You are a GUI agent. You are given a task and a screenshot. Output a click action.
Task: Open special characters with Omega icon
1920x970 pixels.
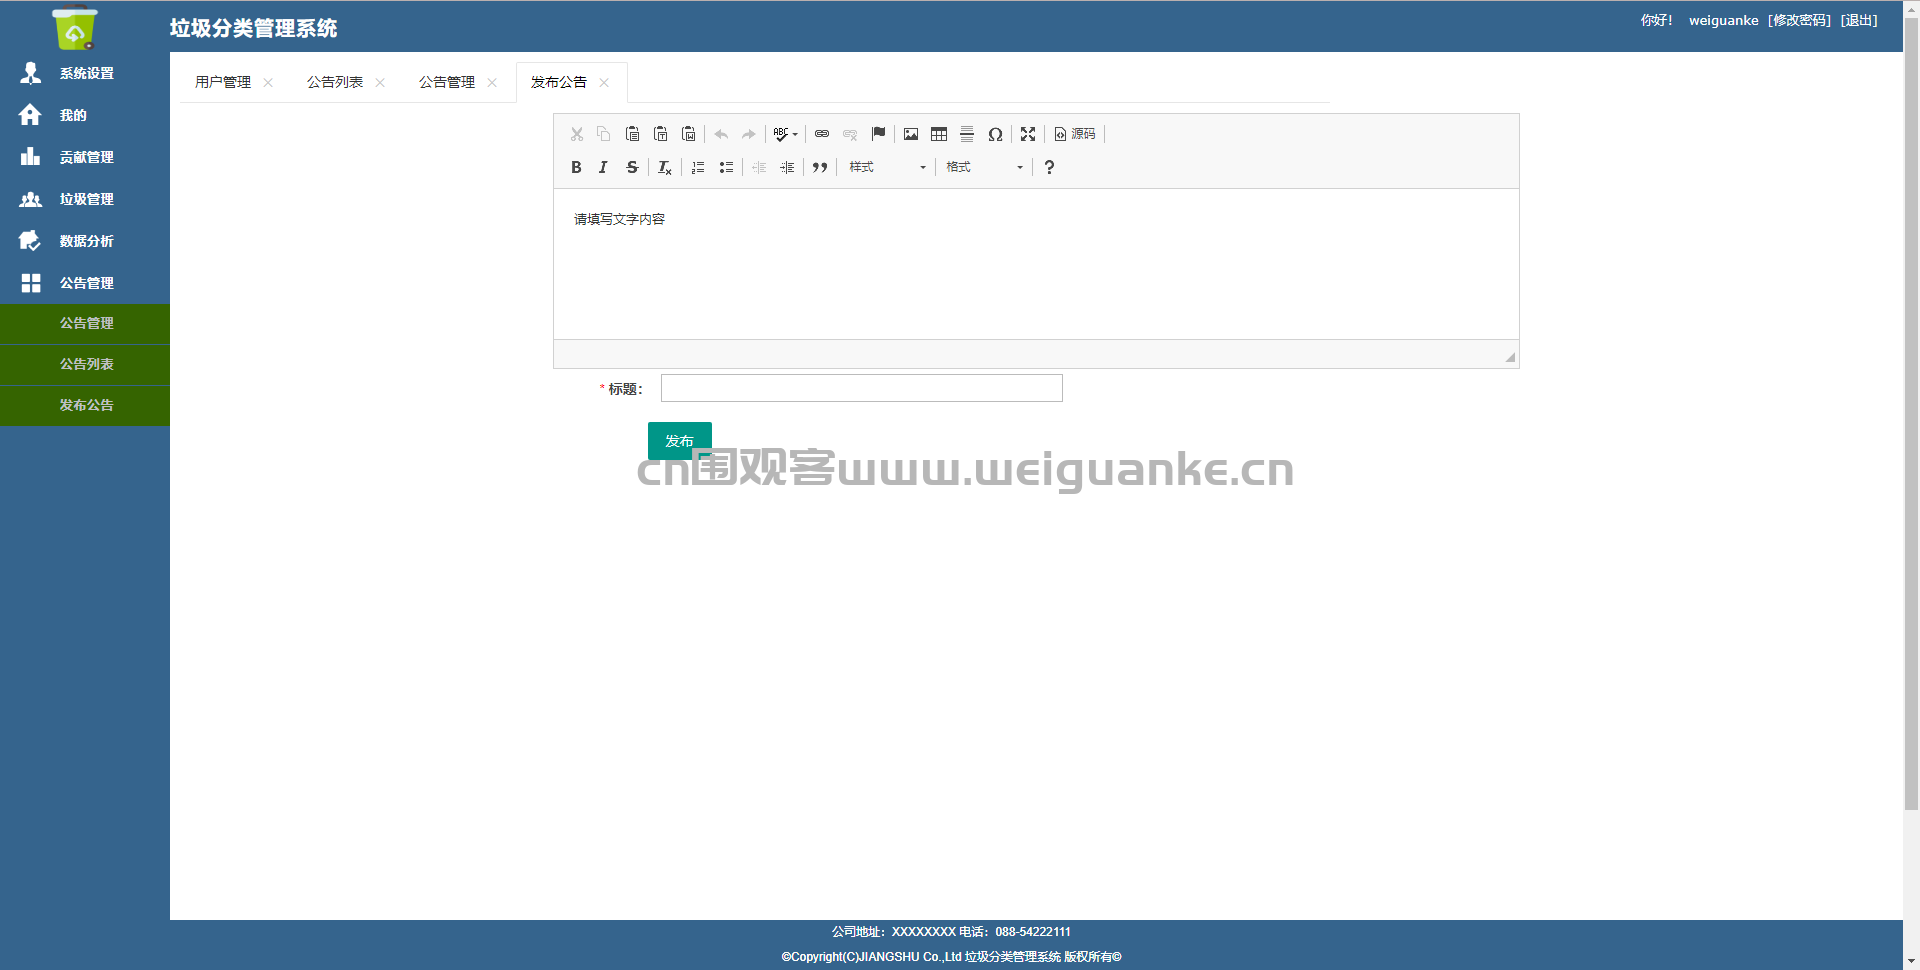pyautogui.click(x=995, y=134)
